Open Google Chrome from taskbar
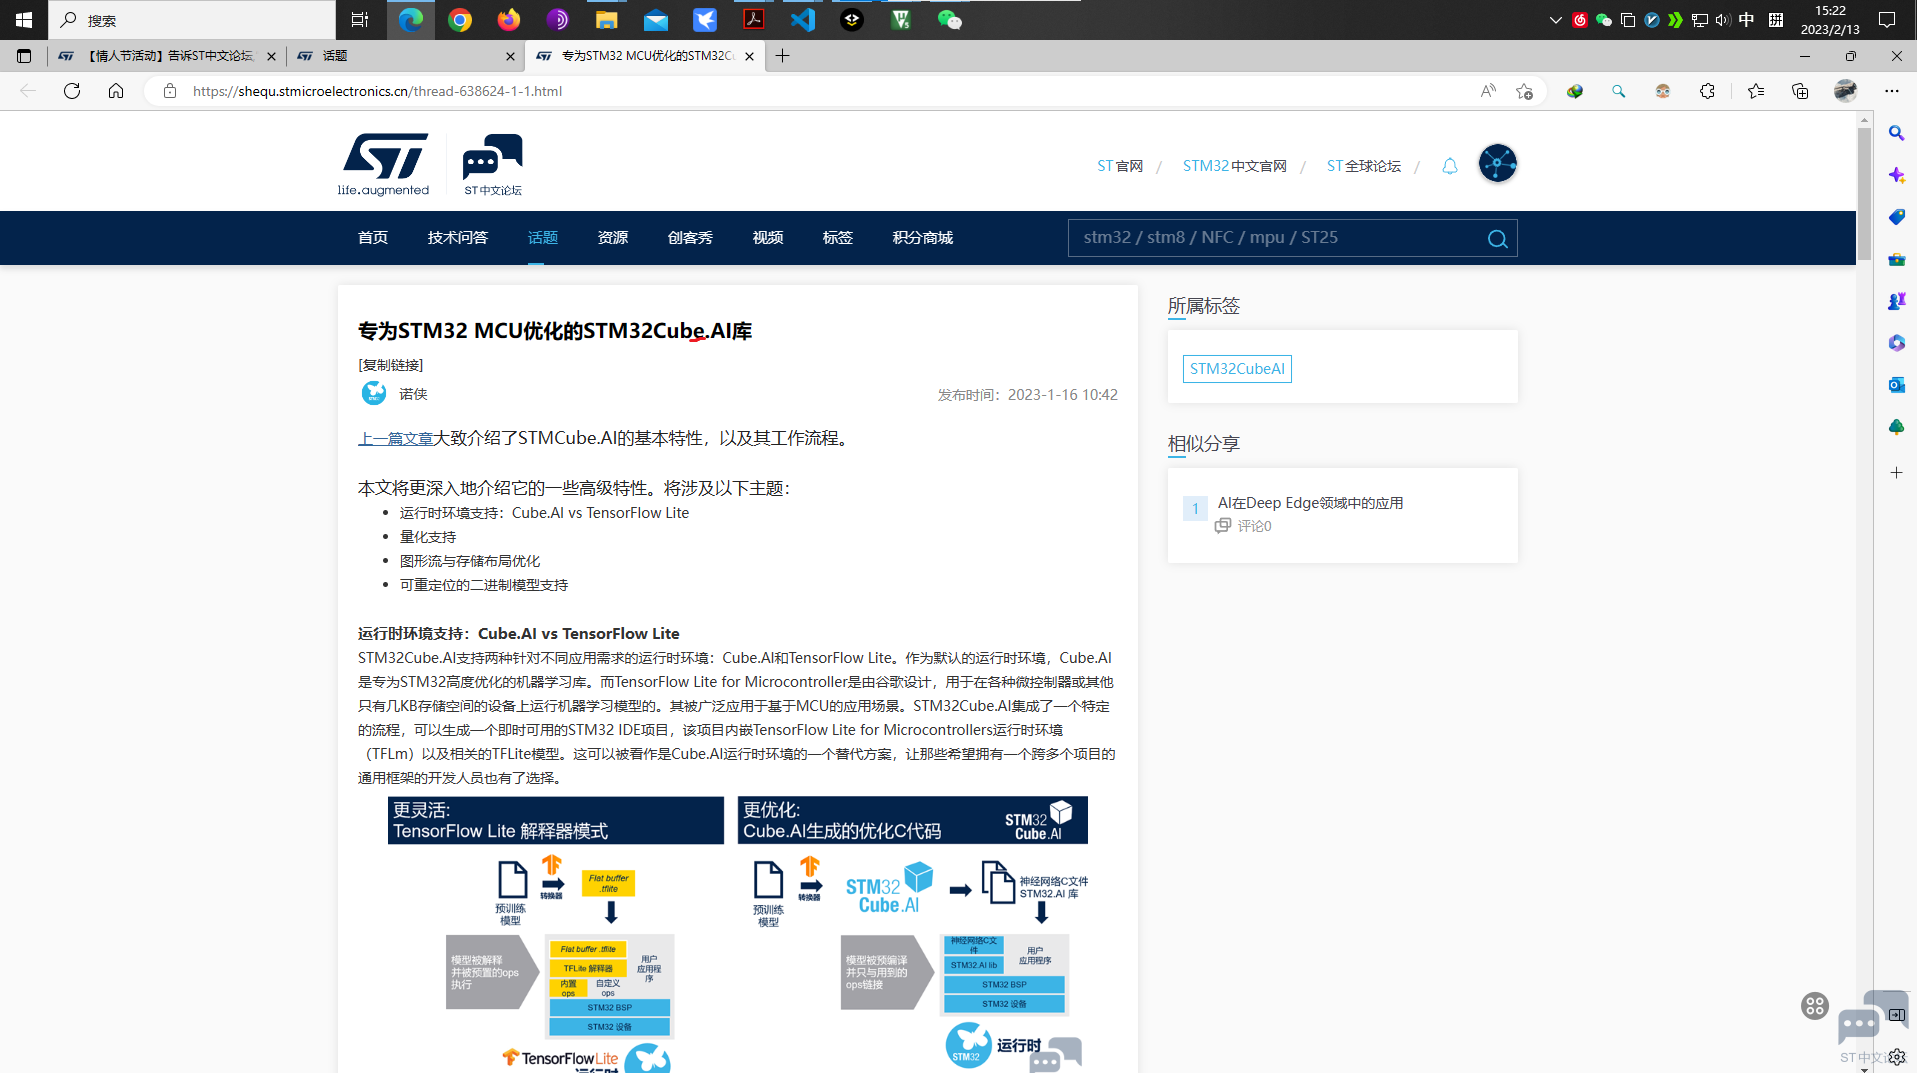Viewport: 1917px width, 1073px height. (x=460, y=20)
